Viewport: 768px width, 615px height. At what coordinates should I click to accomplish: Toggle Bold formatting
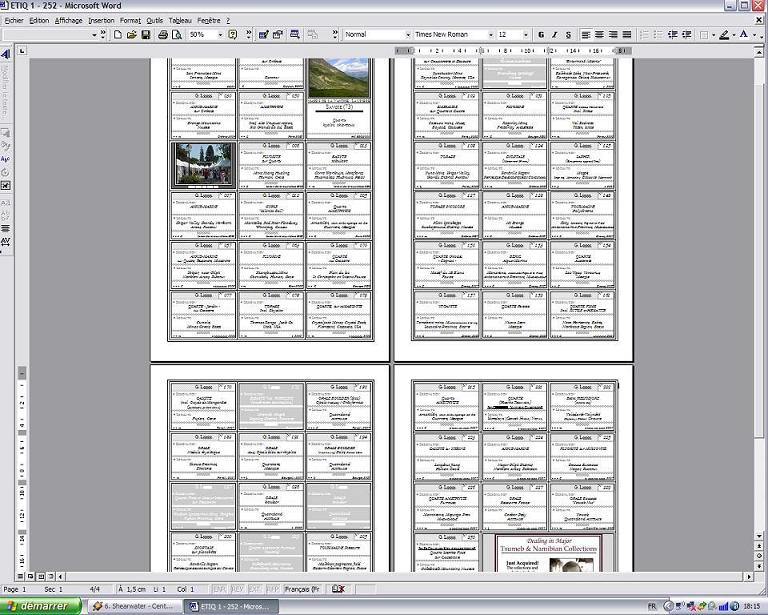tap(540, 35)
